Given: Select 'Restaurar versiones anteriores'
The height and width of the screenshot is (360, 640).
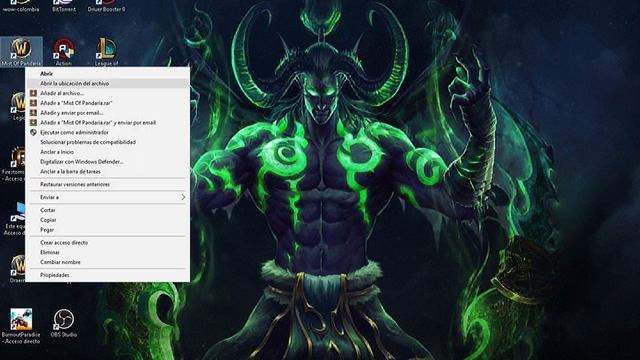Looking at the screenshot, I should 108,184.
